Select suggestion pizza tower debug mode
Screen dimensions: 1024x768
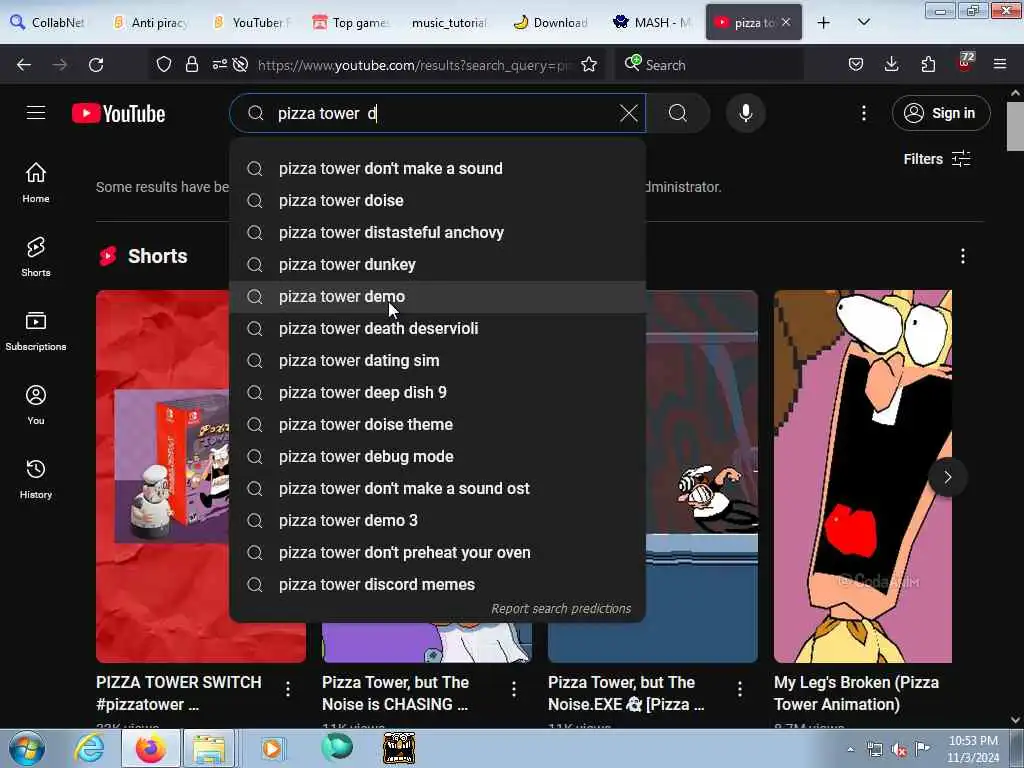[438, 456]
